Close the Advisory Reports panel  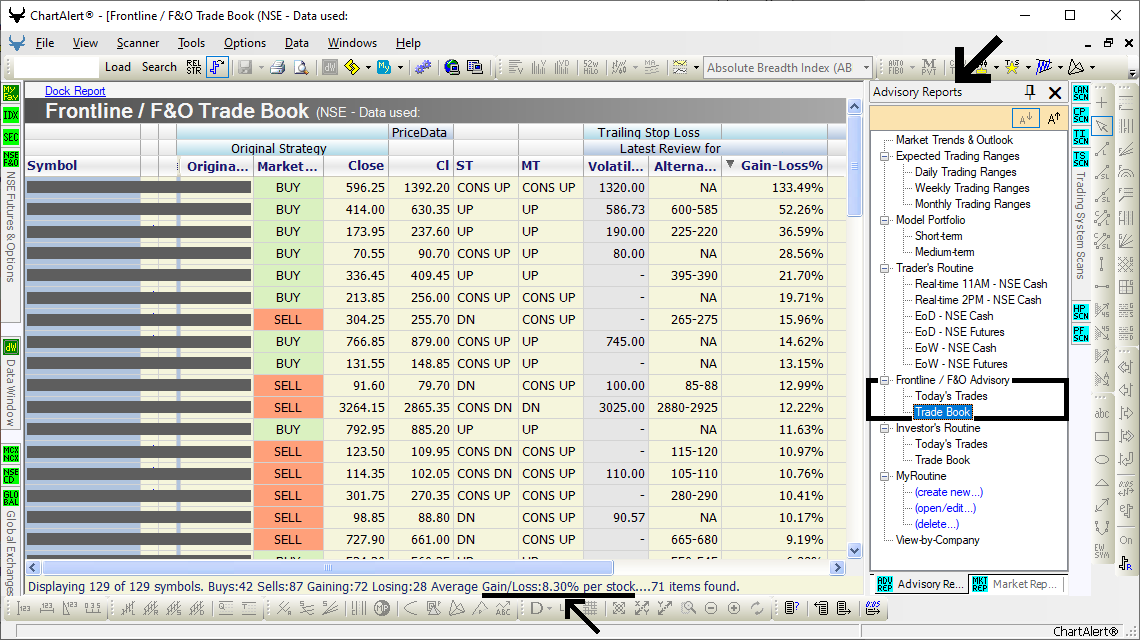[1055, 92]
